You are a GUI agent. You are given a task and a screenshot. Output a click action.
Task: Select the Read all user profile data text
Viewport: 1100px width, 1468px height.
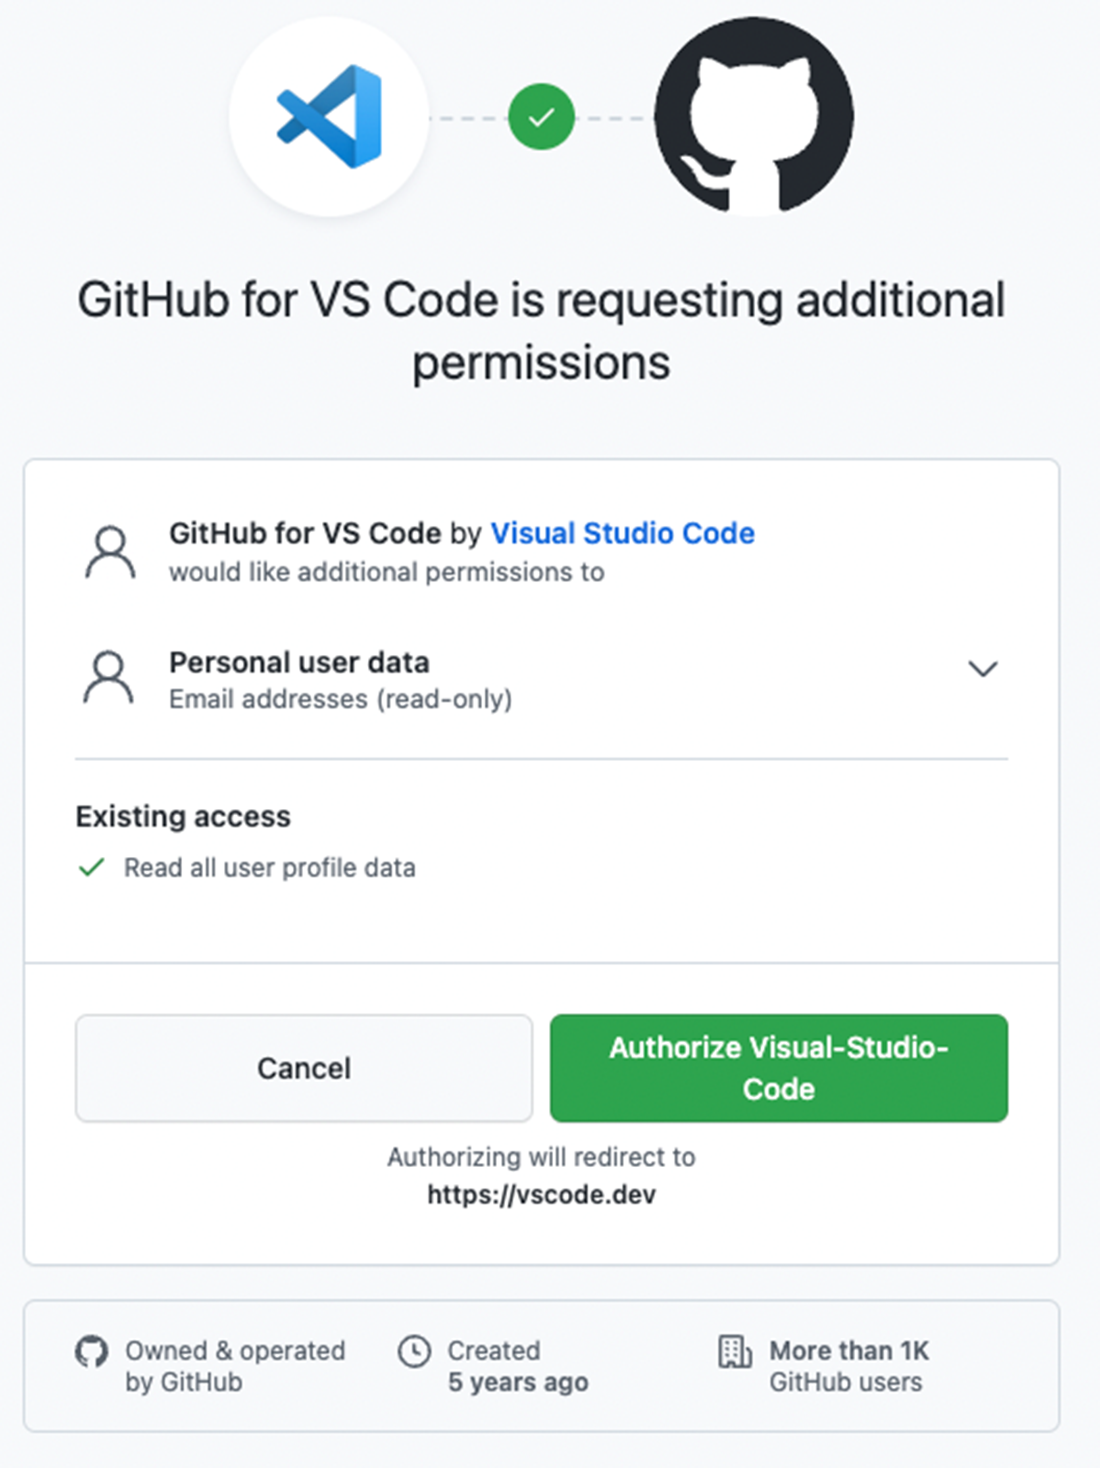coord(270,867)
